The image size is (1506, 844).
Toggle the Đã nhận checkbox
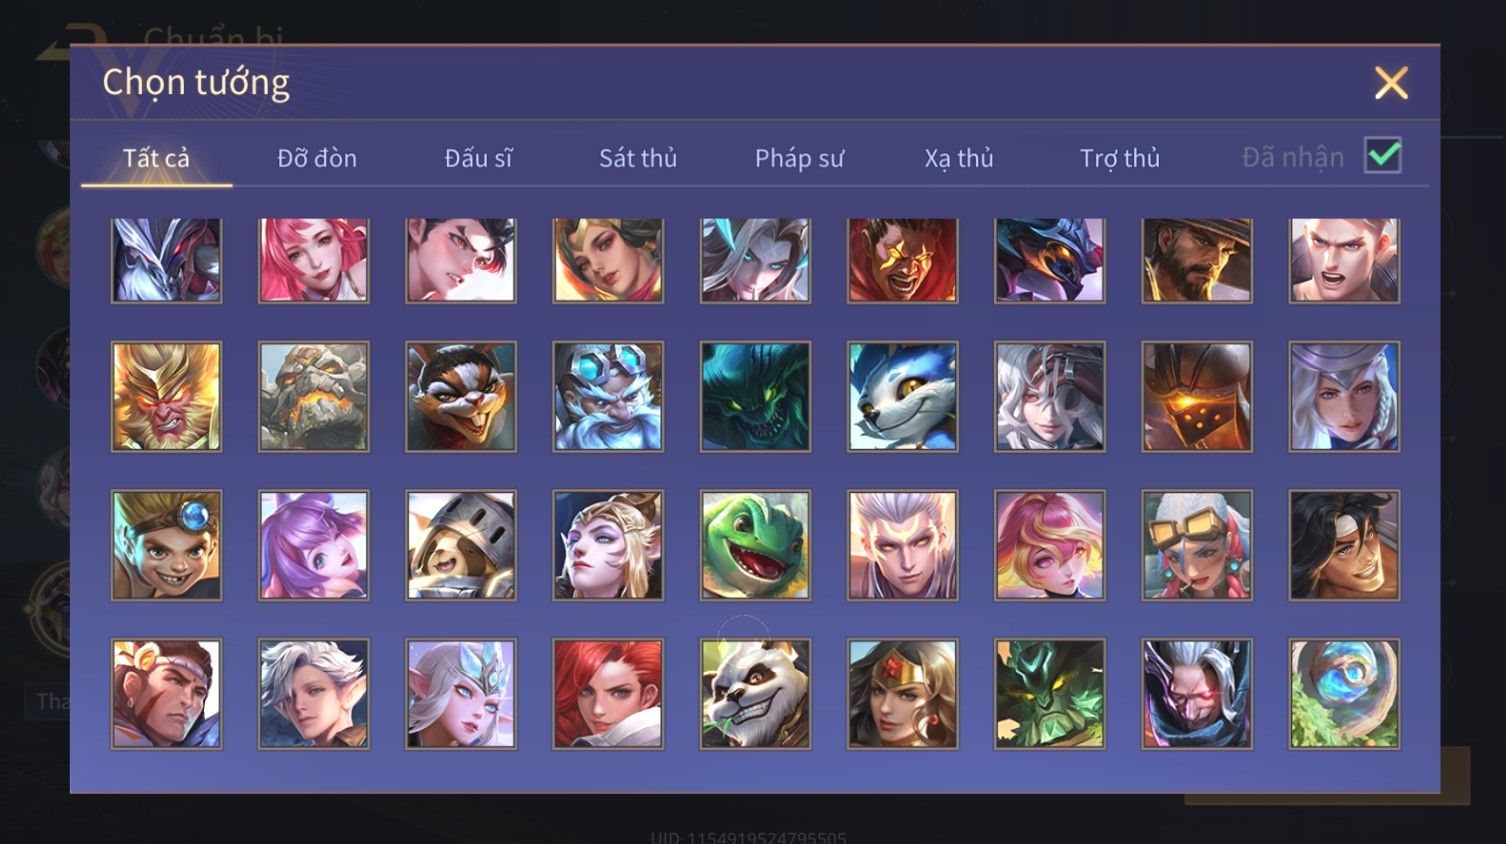(x=1383, y=156)
